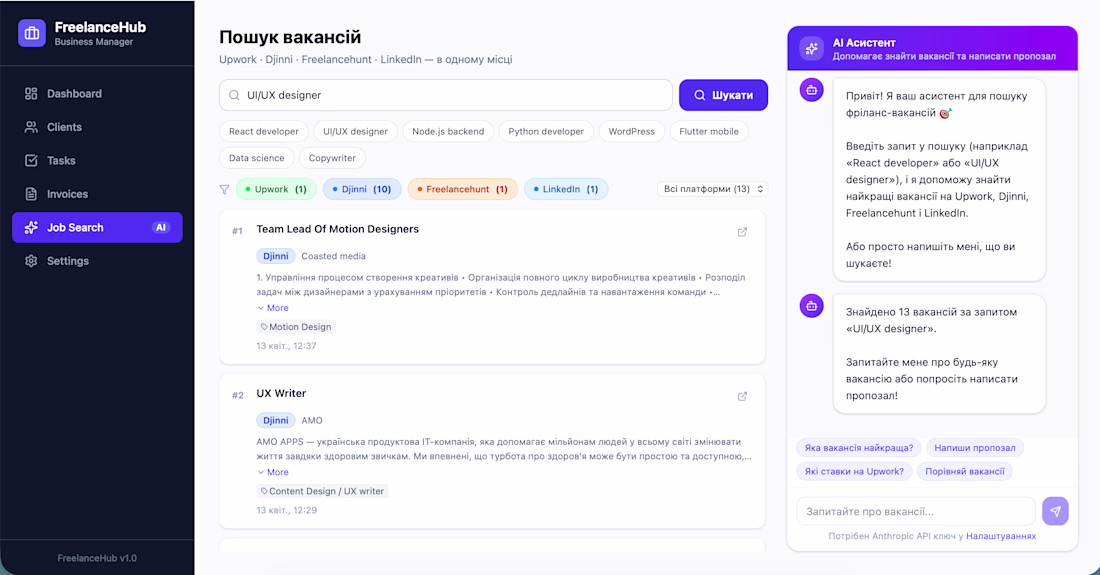Click the AI Асистент header sparkle icon
This screenshot has height=575, width=1100.
[812, 48]
